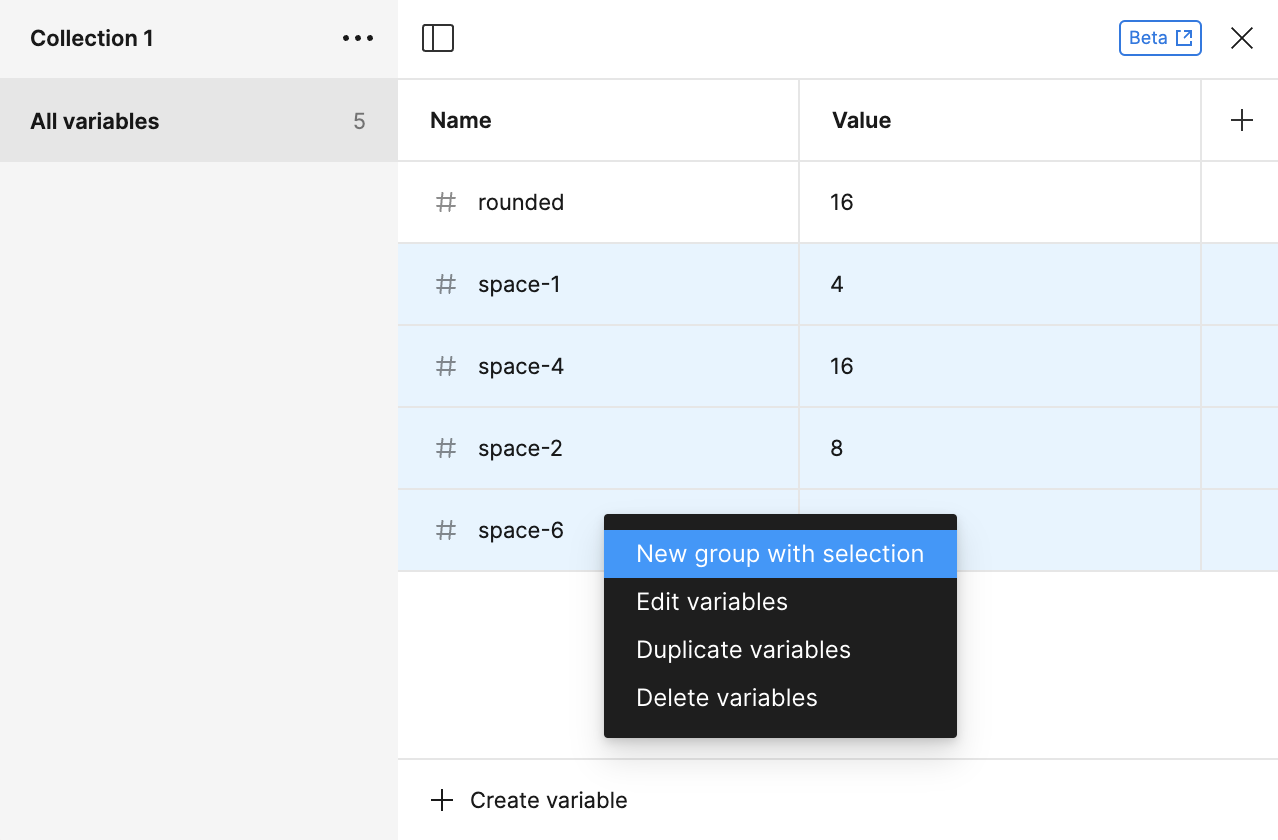Click the number type icon beside rounded
Image resolution: width=1278 pixels, height=840 pixels.
(x=445, y=202)
